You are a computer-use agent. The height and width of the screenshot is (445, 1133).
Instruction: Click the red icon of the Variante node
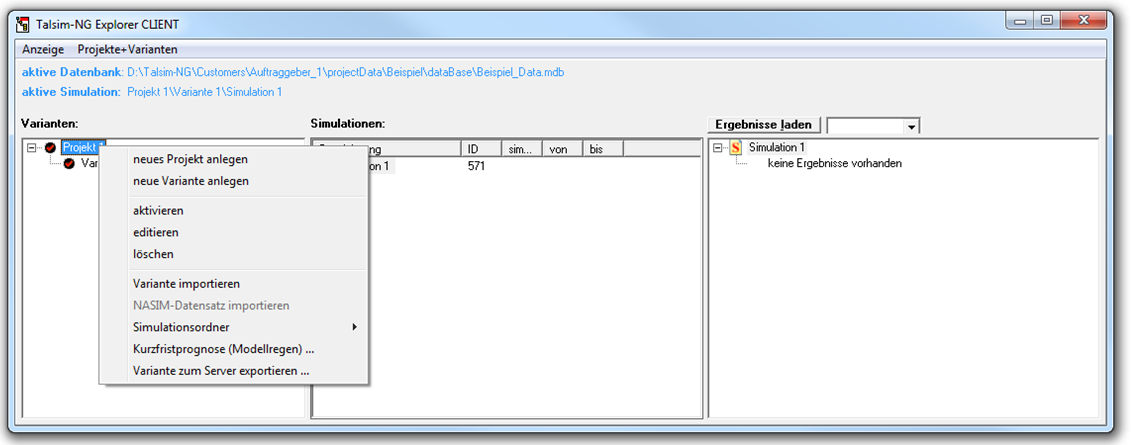[x=69, y=163]
